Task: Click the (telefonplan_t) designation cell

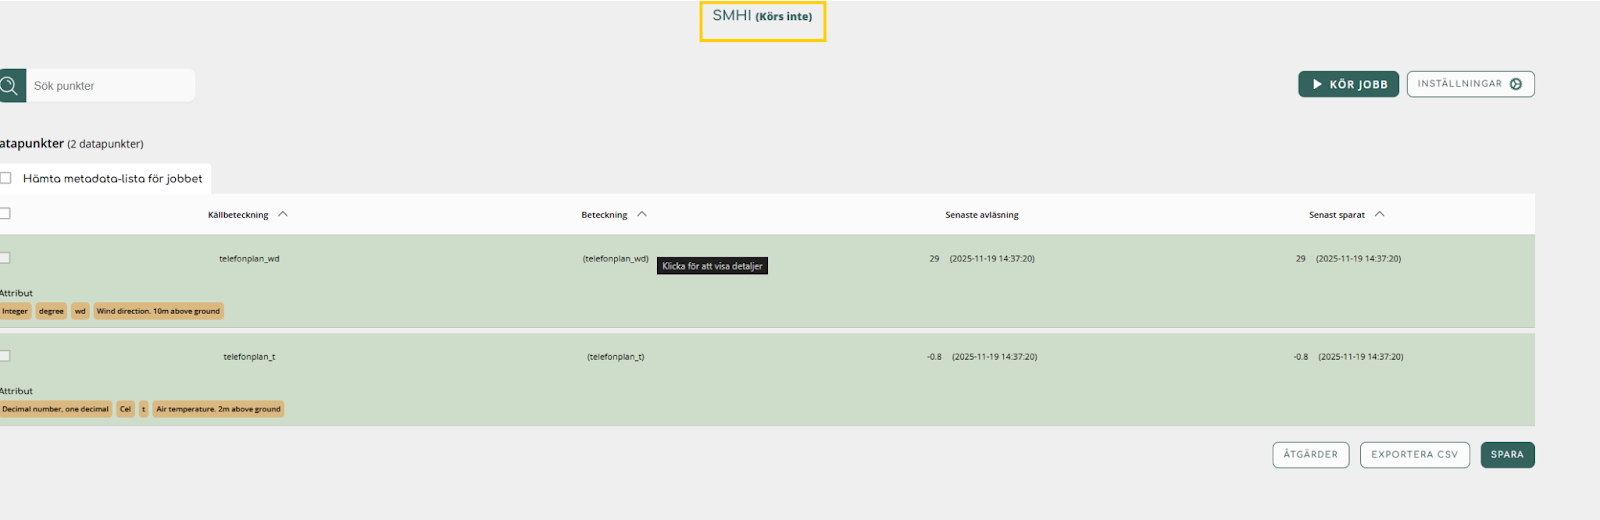Action: tap(615, 357)
